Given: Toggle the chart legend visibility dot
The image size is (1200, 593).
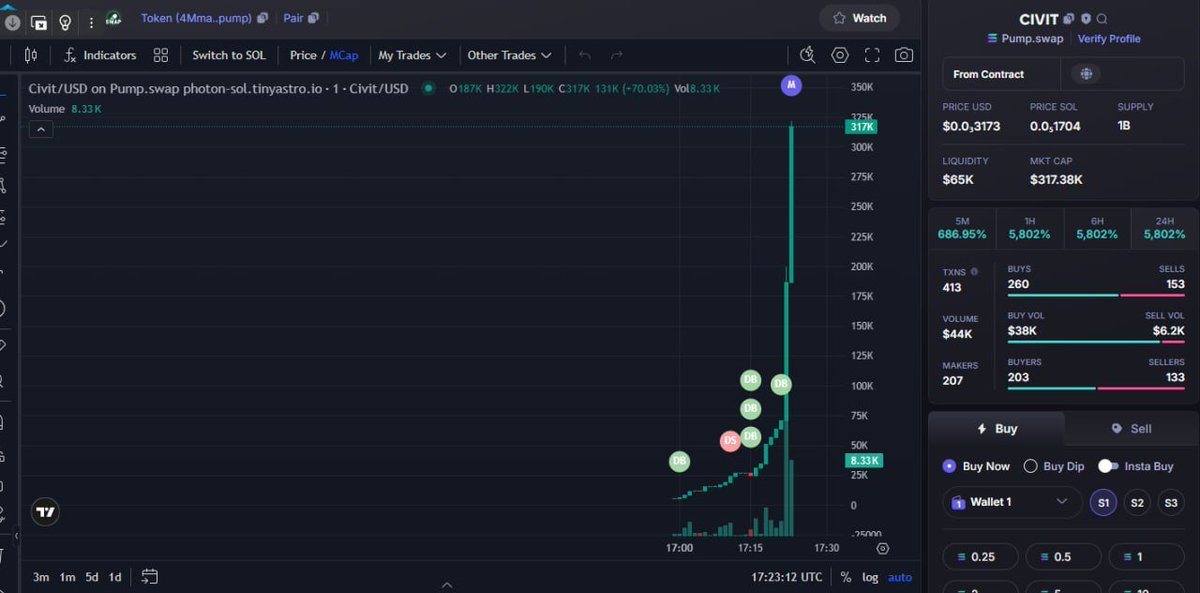Looking at the screenshot, I should [x=429, y=88].
